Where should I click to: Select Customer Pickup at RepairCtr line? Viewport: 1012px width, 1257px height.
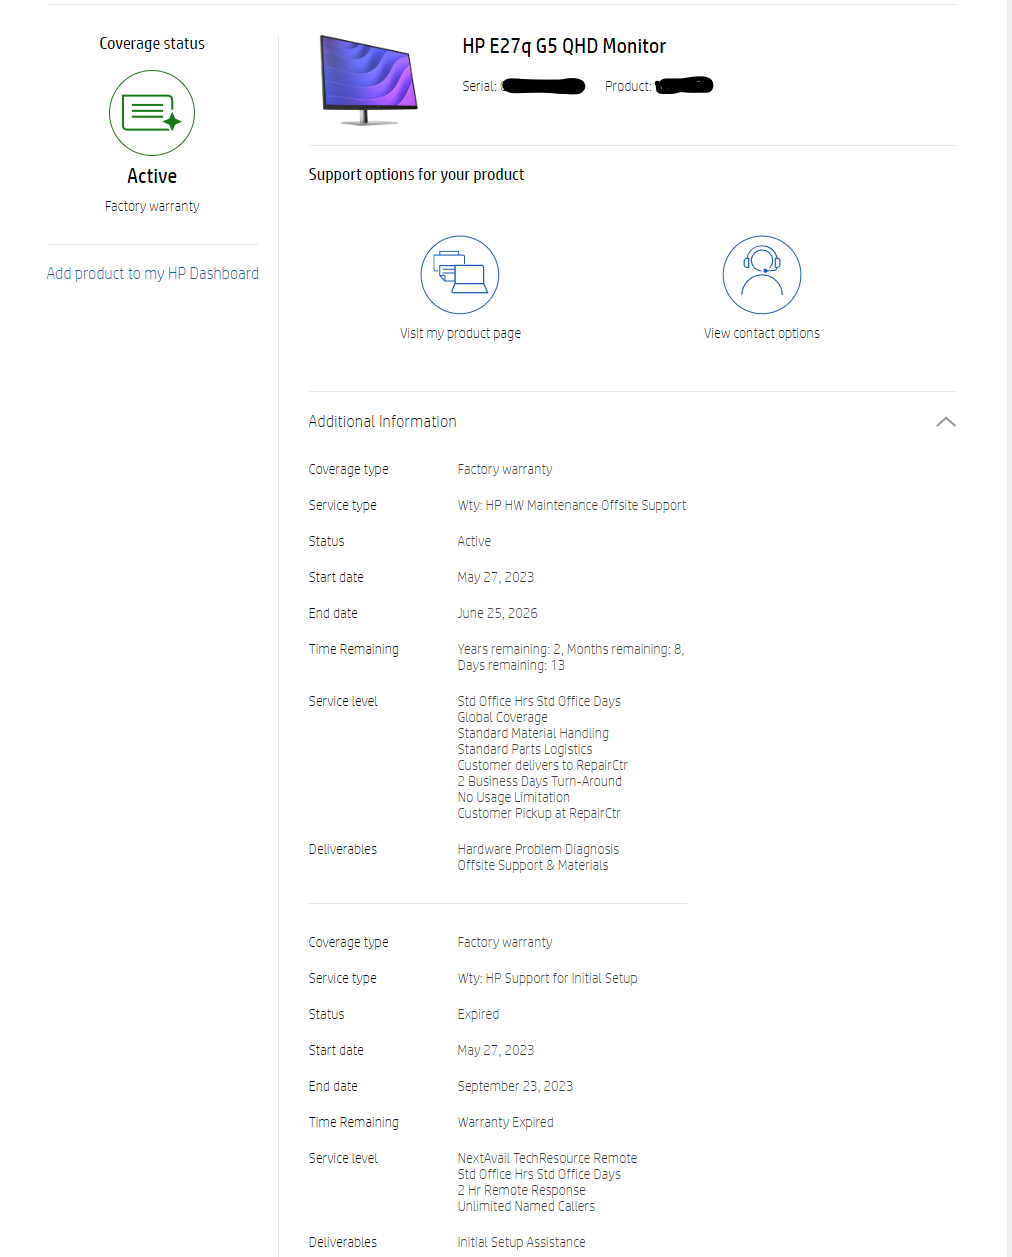point(539,813)
